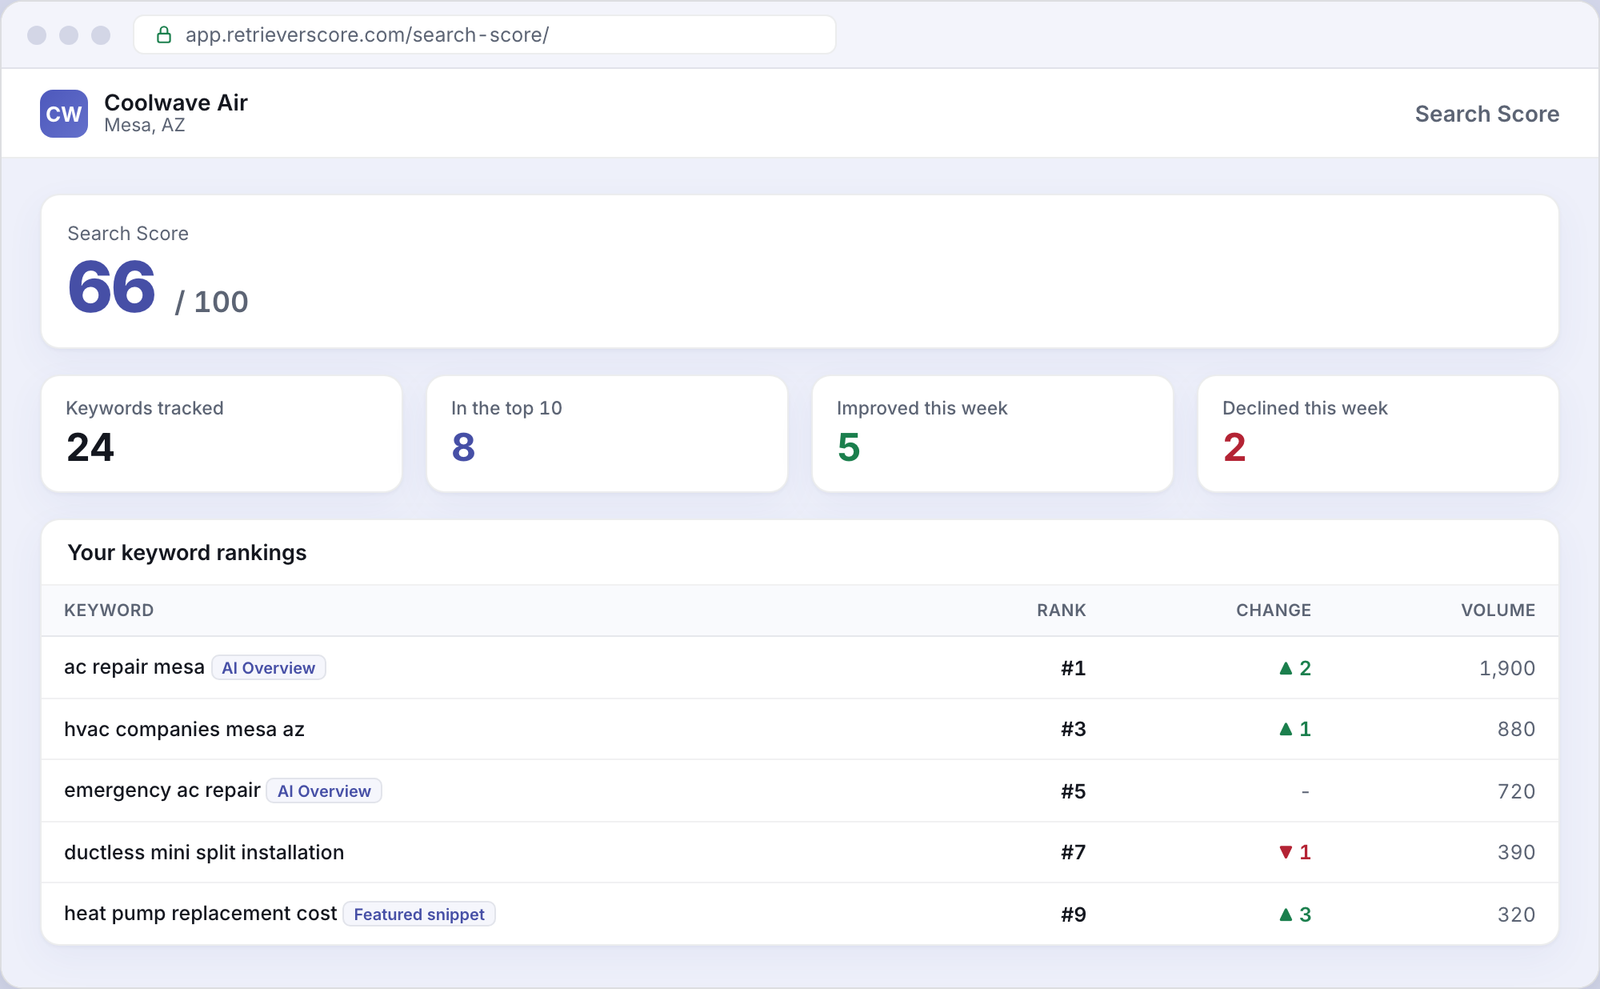Select the Keywords tracked card value 24
Screen dimensions: 1600x989
90,447
